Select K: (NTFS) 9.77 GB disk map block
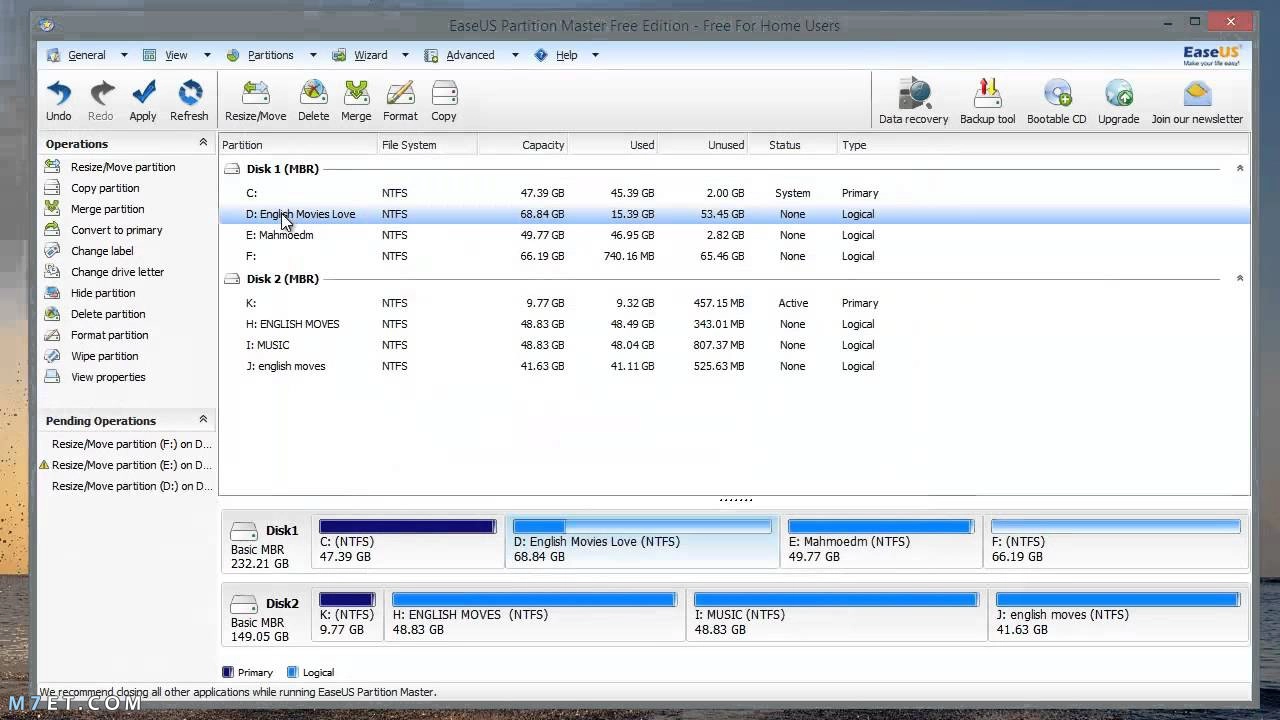The image size is (1280, 720). pyautogui.click(x=348, y=614)
